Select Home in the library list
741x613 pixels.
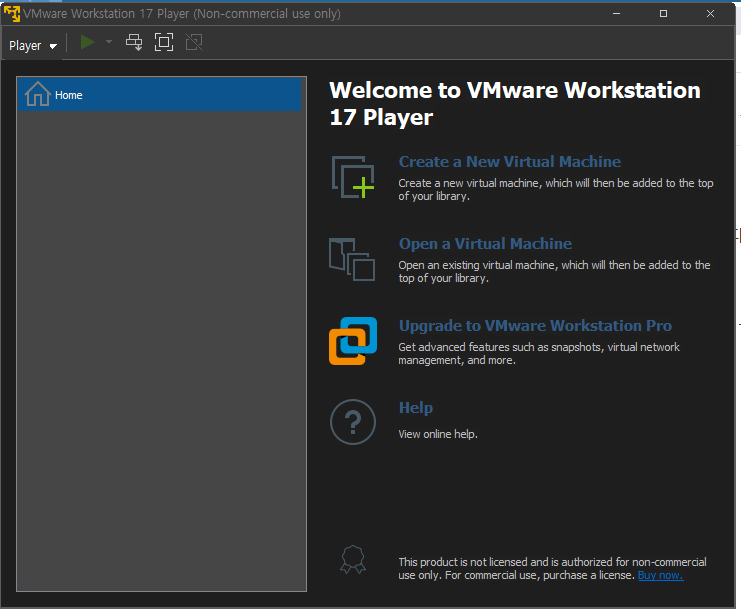coord(159,95)
